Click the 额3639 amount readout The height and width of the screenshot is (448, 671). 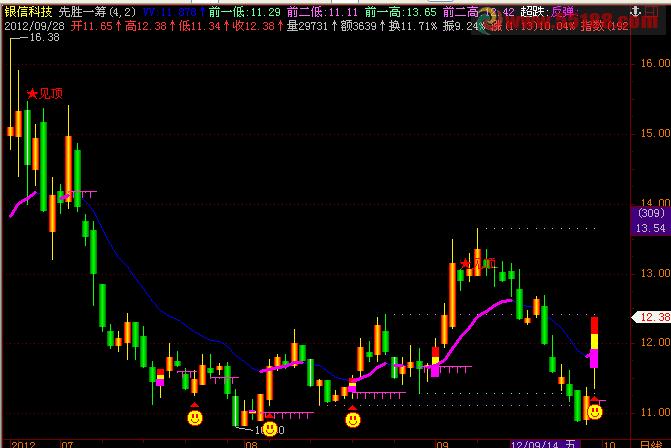(x=363, y=26)
